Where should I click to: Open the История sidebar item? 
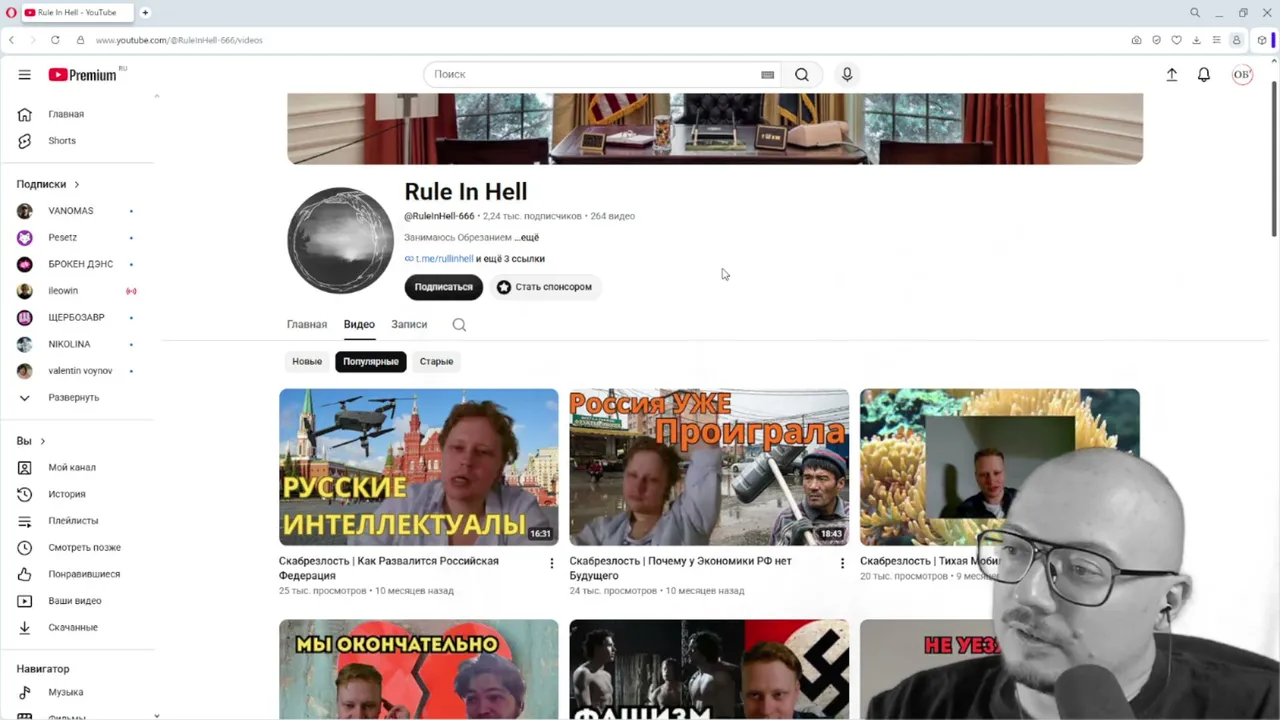pyautogui.click(x=67, y=494)
